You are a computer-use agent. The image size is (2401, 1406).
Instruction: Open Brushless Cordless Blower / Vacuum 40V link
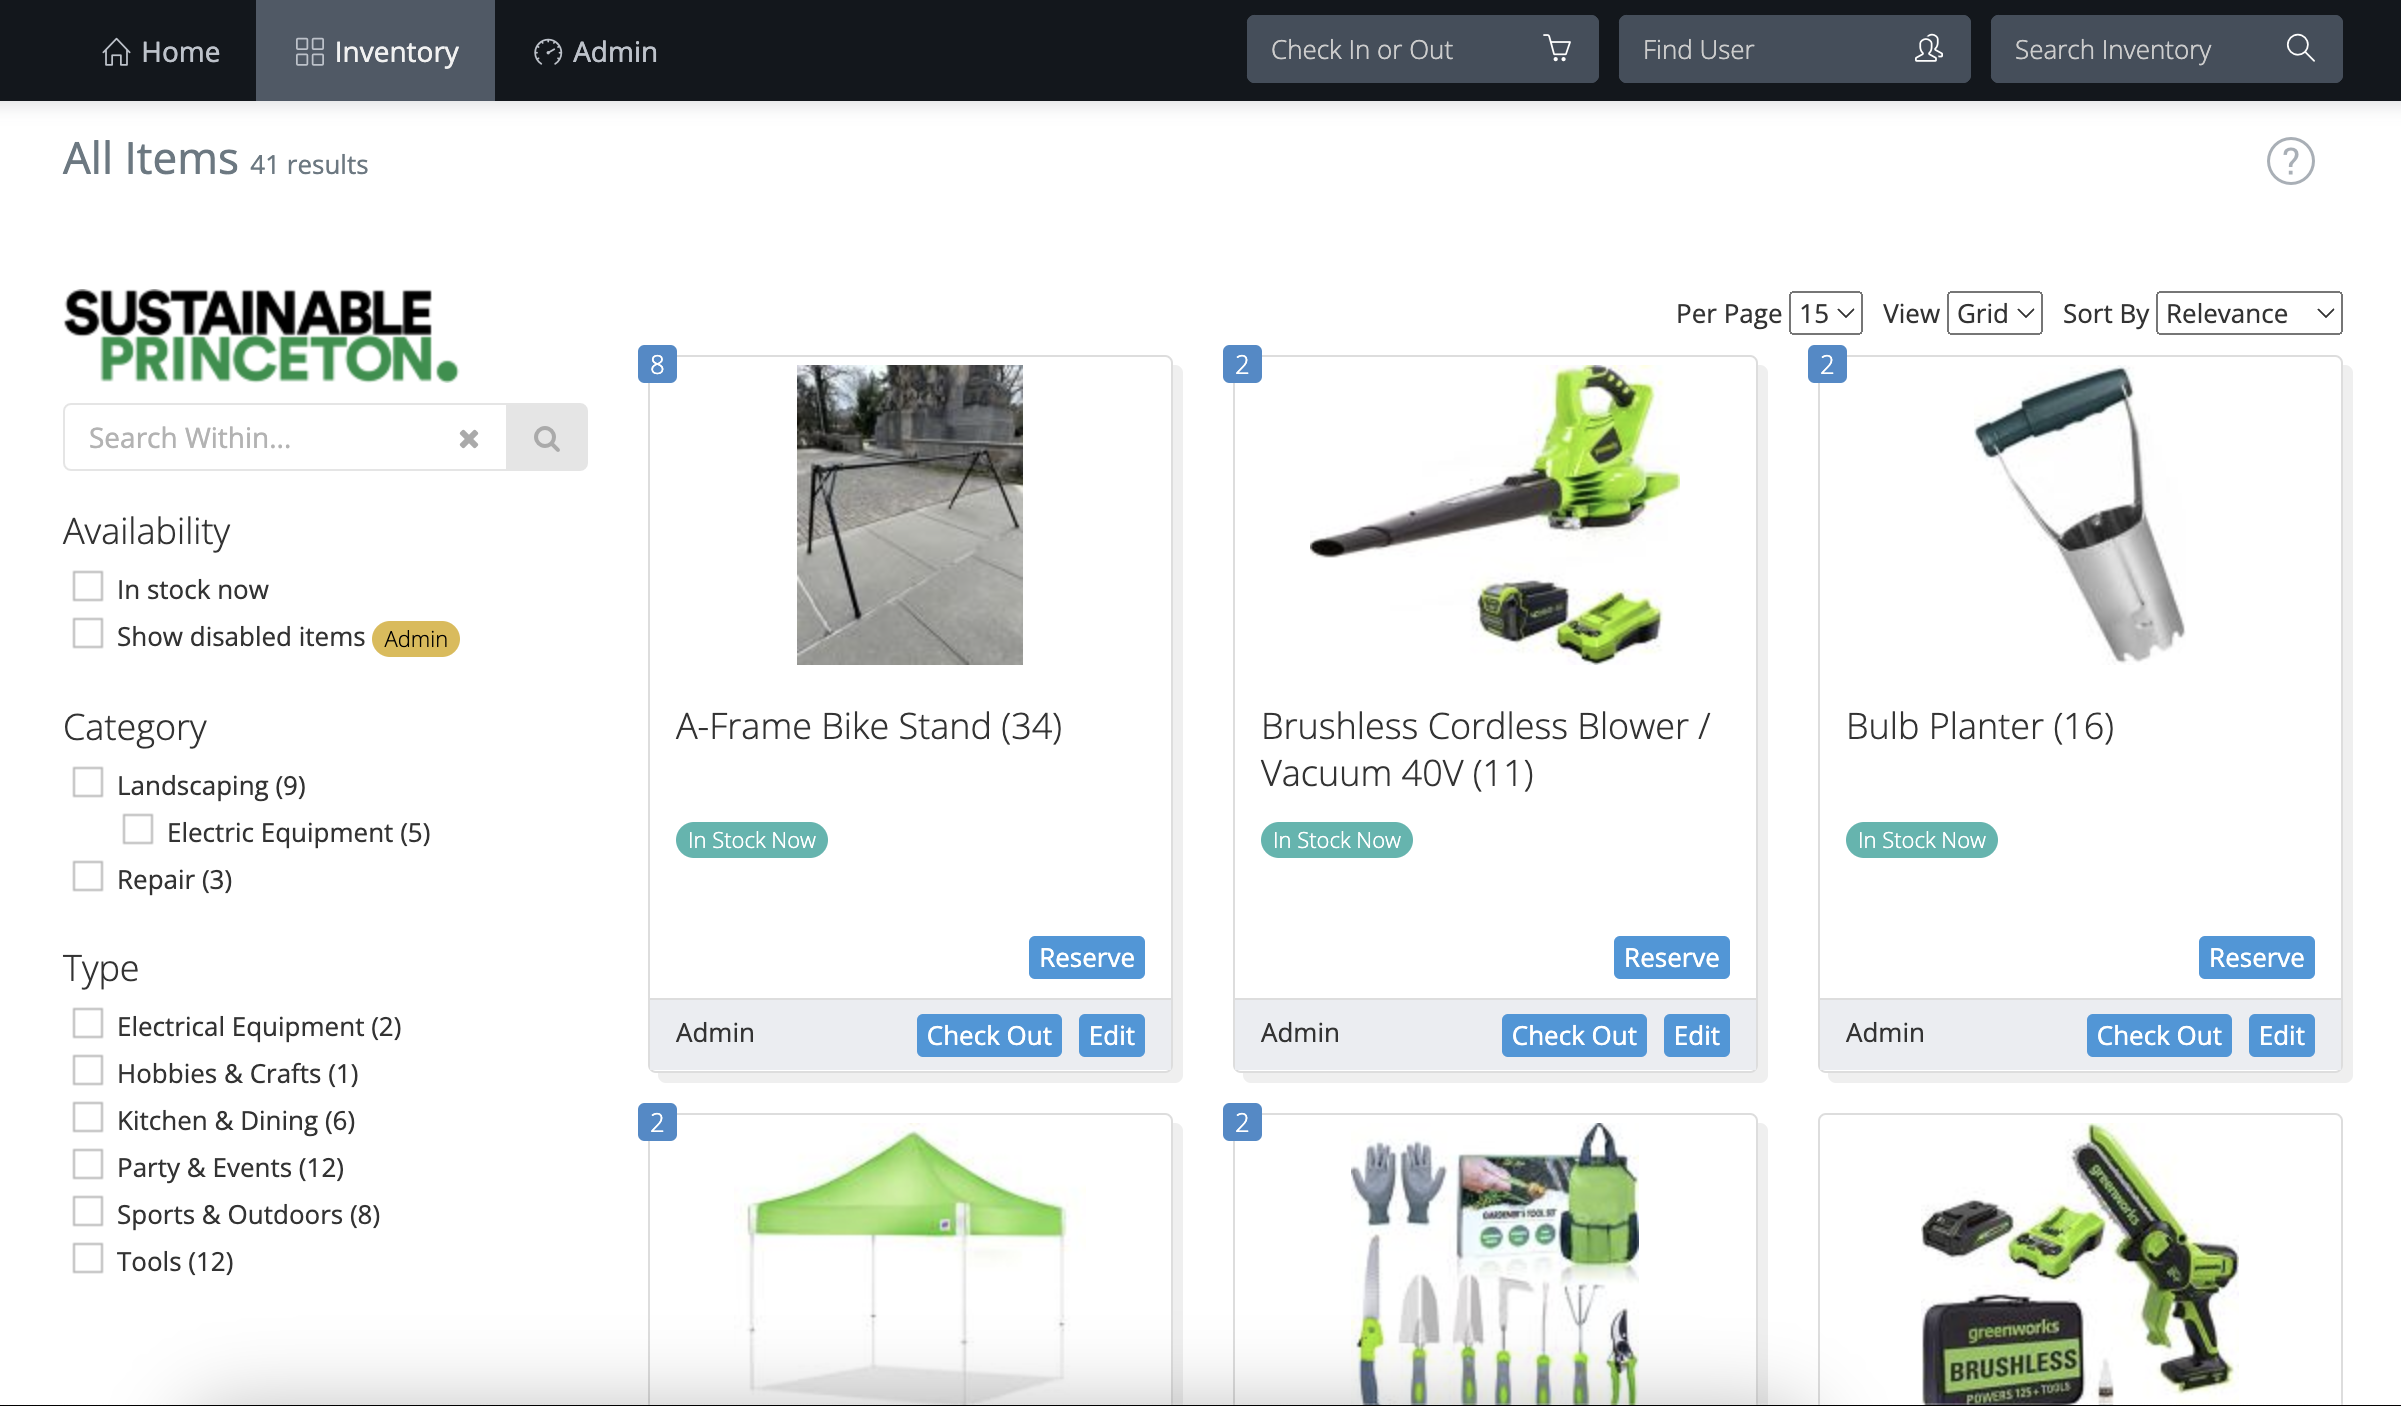1486,750
